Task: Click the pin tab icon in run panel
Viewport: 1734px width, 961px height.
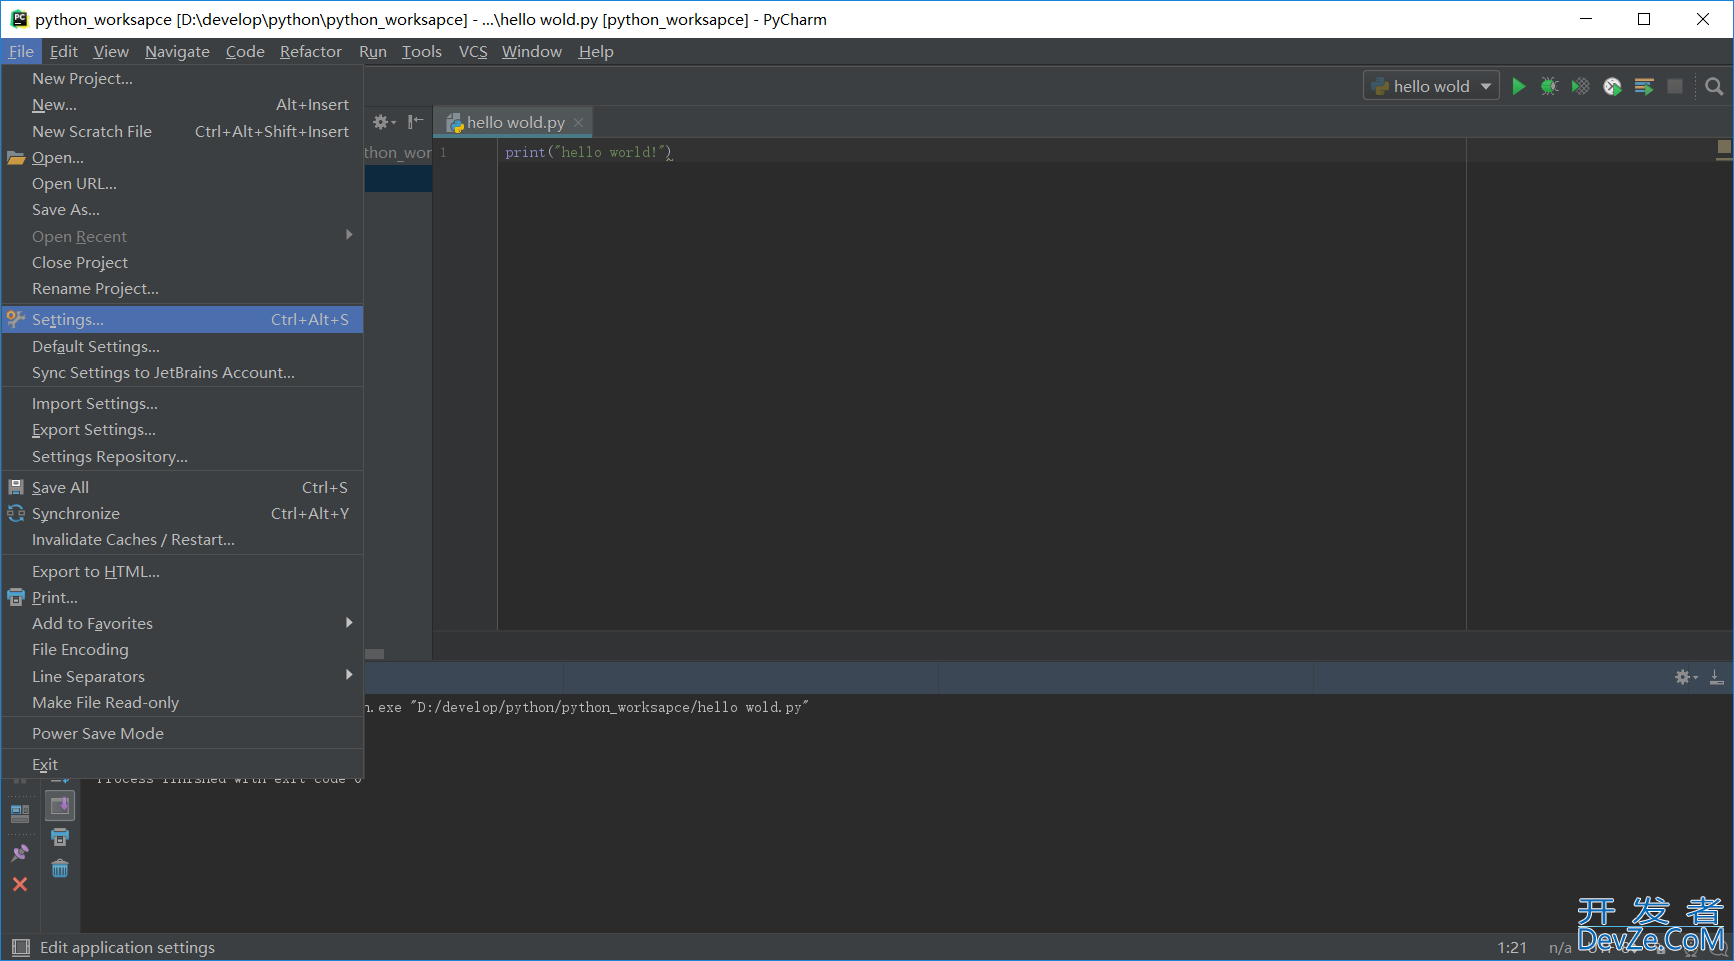Action: [20, 853]
